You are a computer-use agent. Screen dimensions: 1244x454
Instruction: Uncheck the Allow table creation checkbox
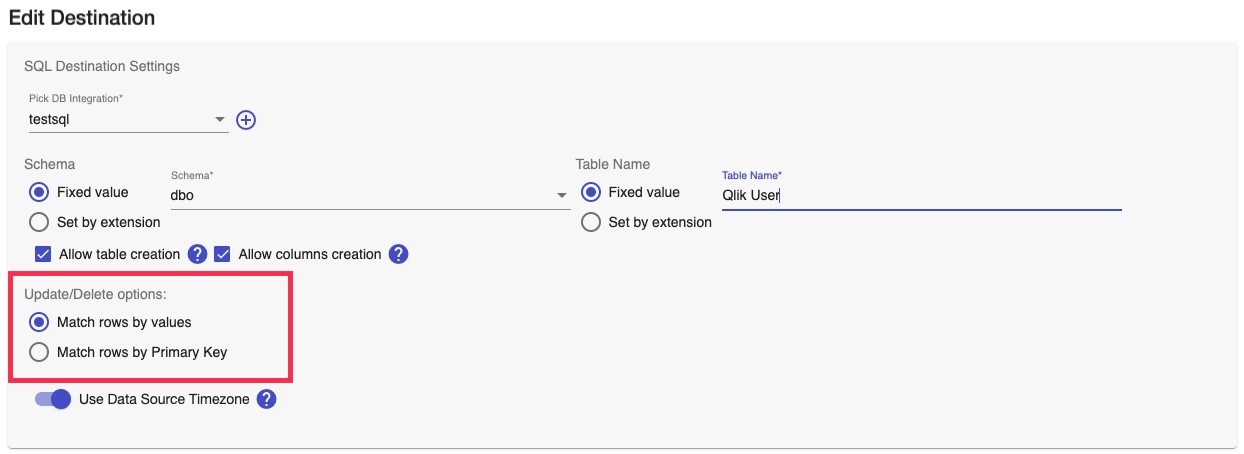42,254
